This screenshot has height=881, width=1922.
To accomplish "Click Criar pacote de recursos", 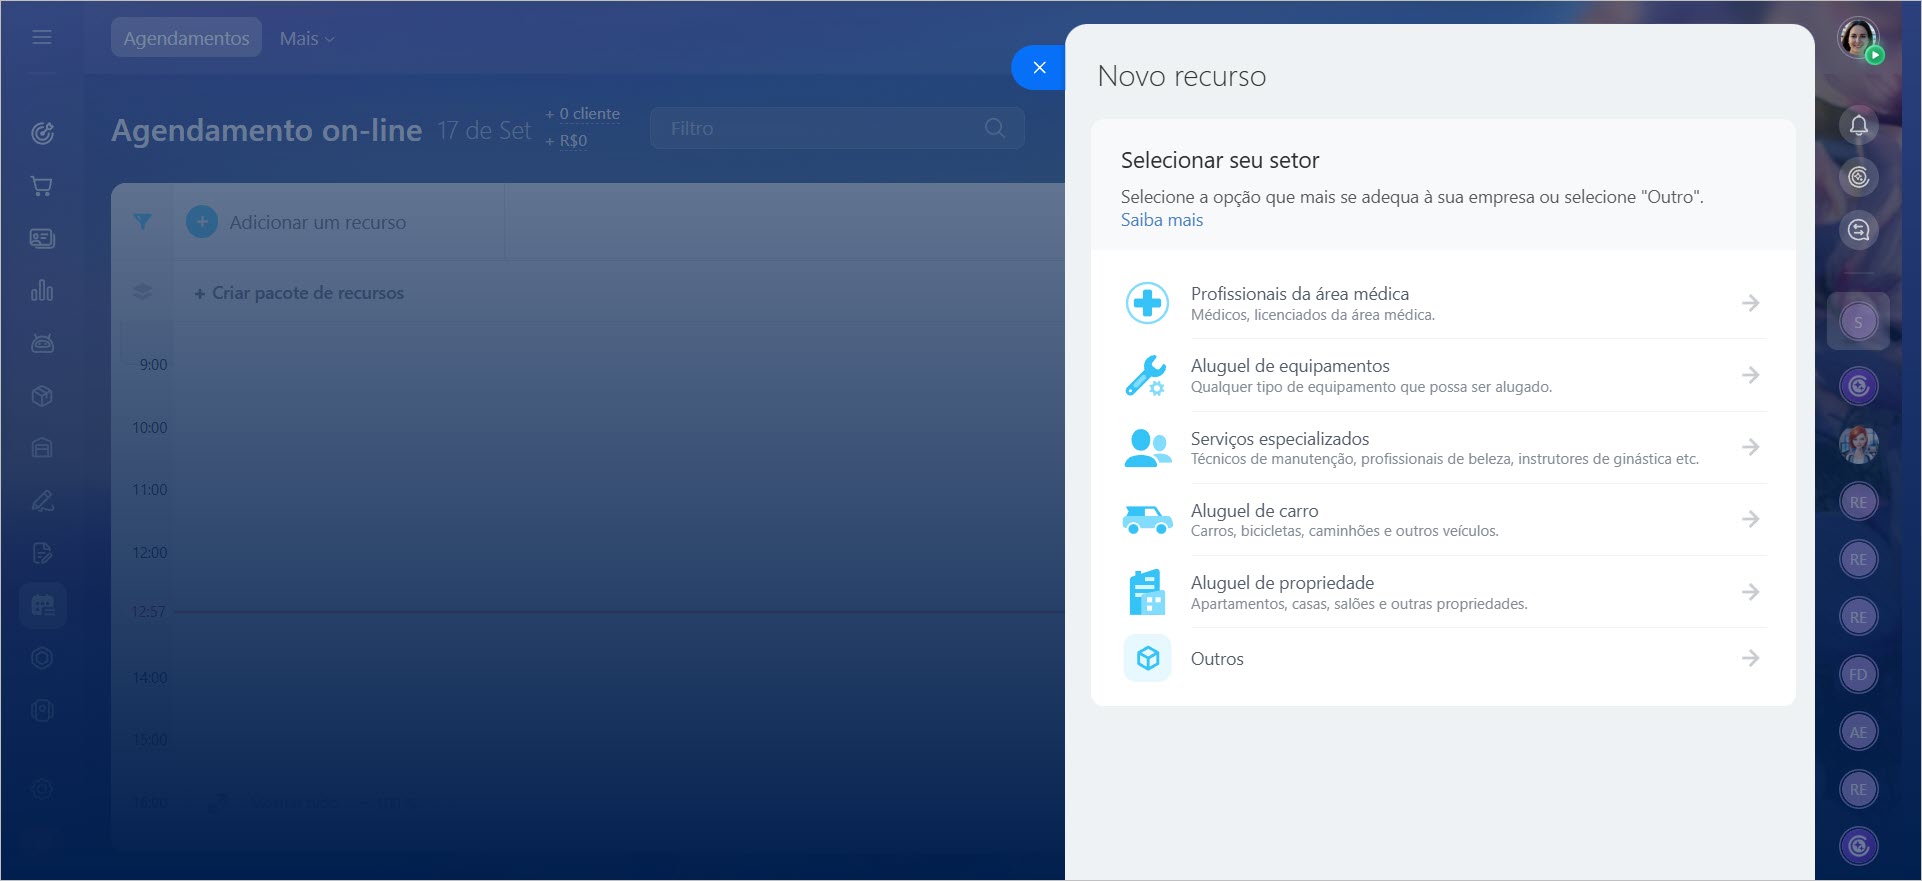I will pos(299,293).
